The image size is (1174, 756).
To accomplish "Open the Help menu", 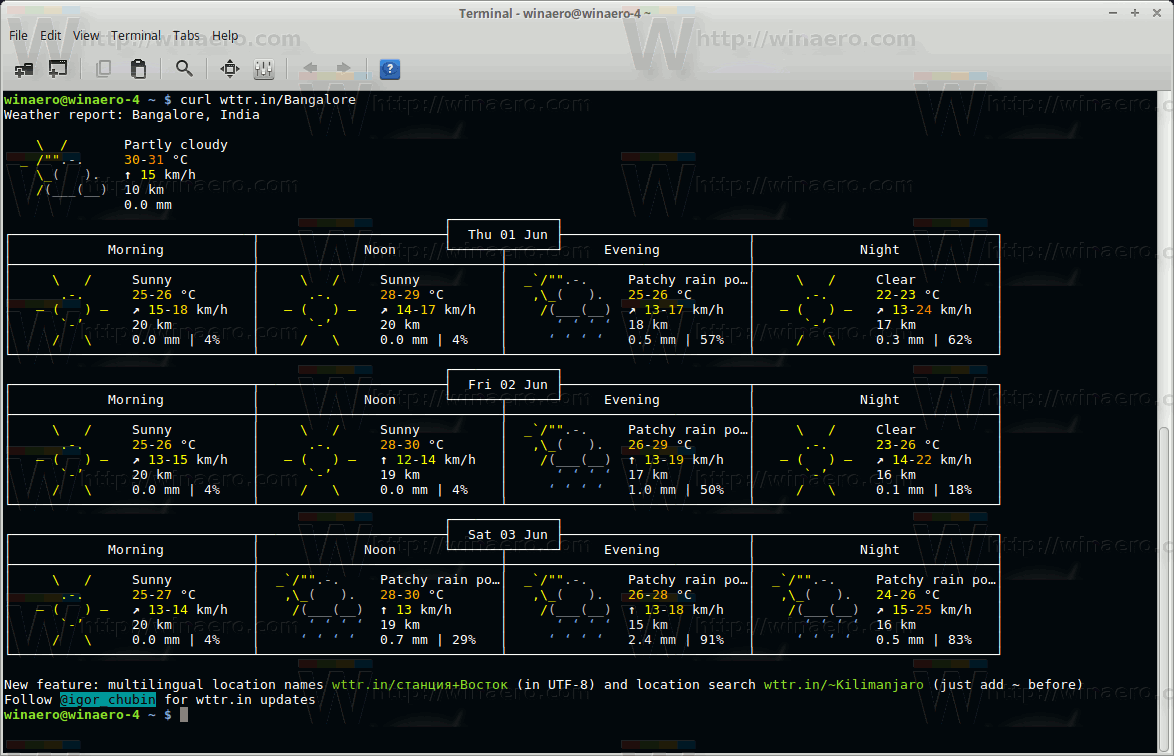I will 225,35.
